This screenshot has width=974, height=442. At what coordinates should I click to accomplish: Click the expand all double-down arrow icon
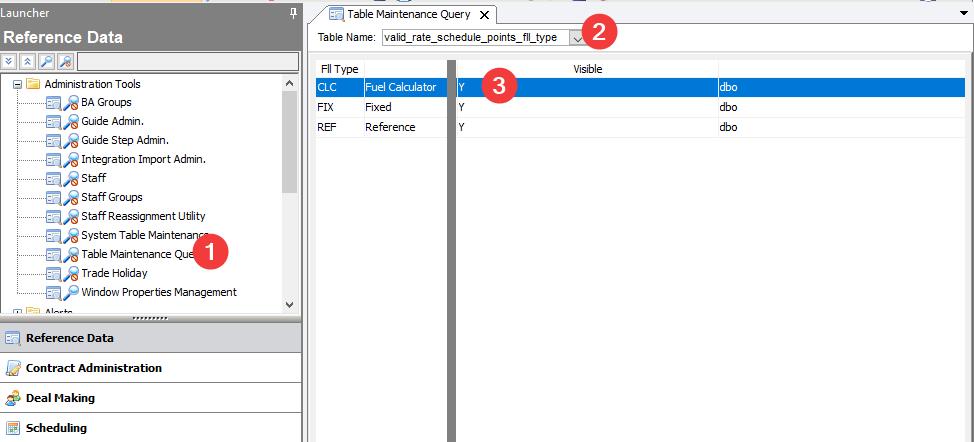pyautogui.click(x=9, y=61)
